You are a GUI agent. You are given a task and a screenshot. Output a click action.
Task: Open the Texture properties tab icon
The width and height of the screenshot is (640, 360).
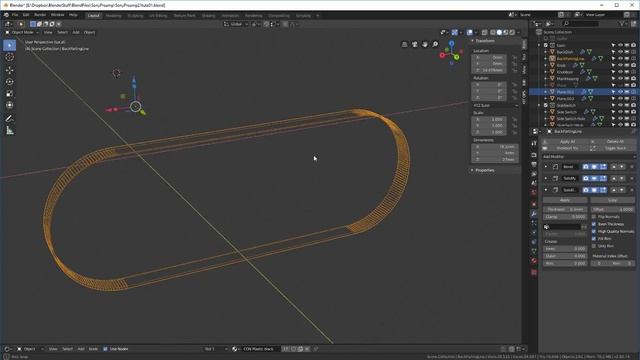click(534, 272)
